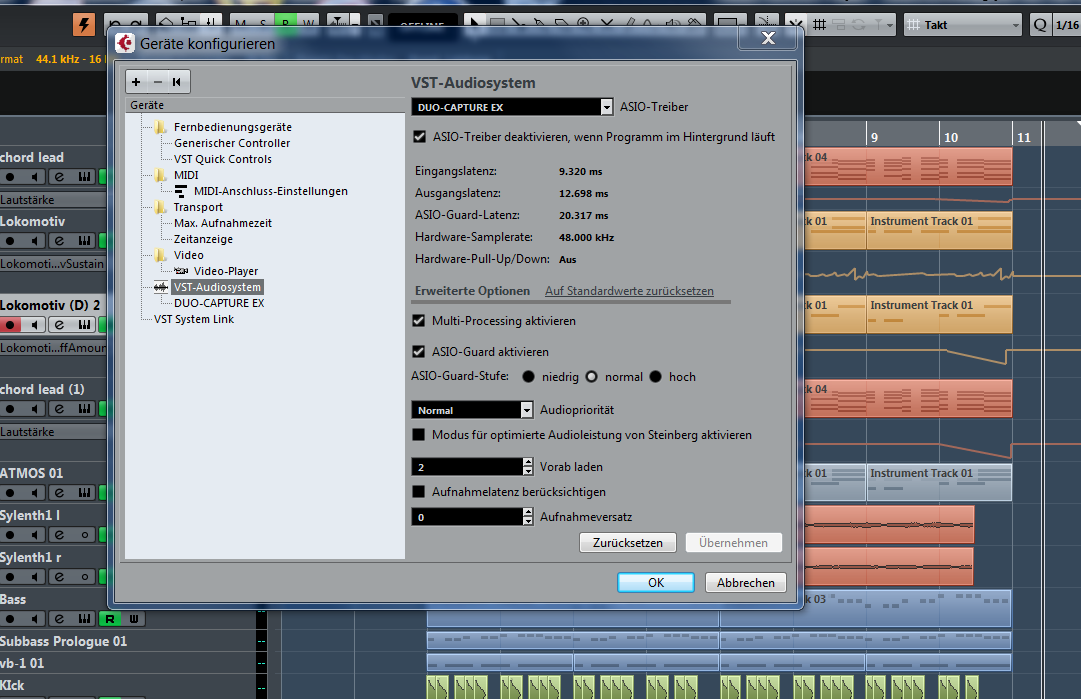This screenshot has width=1081, height=699.
Task: Select VST System Link tree entry
Action: [x=194, y=318]
